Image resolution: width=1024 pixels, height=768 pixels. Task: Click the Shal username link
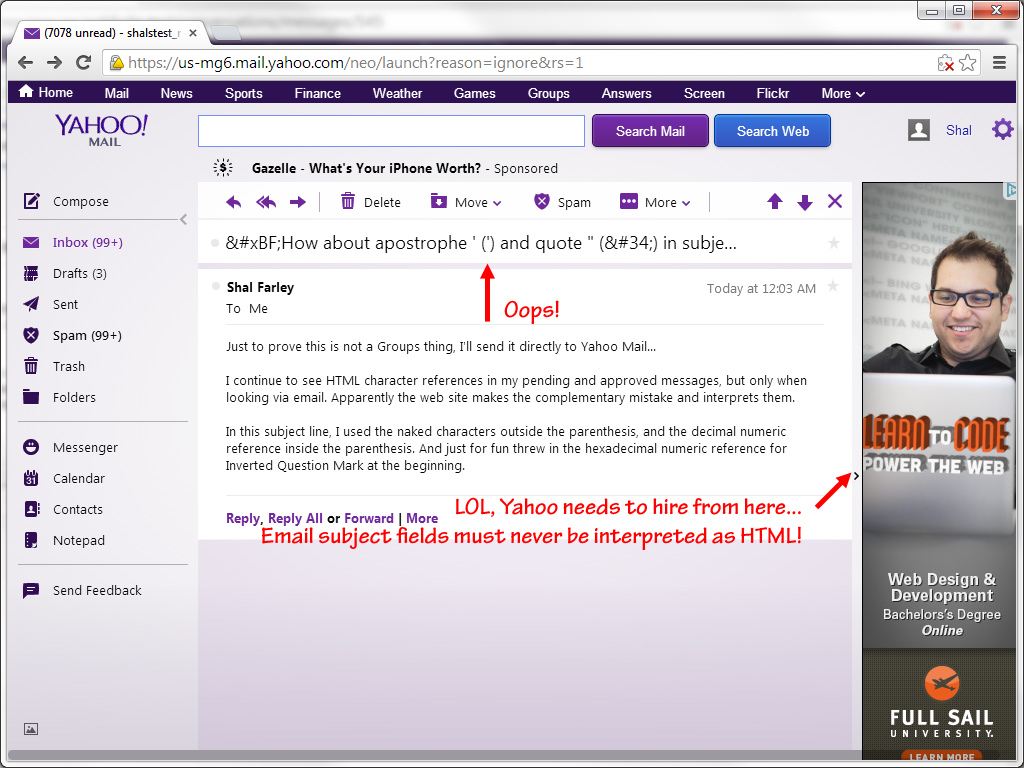click(x=959, y=130)
